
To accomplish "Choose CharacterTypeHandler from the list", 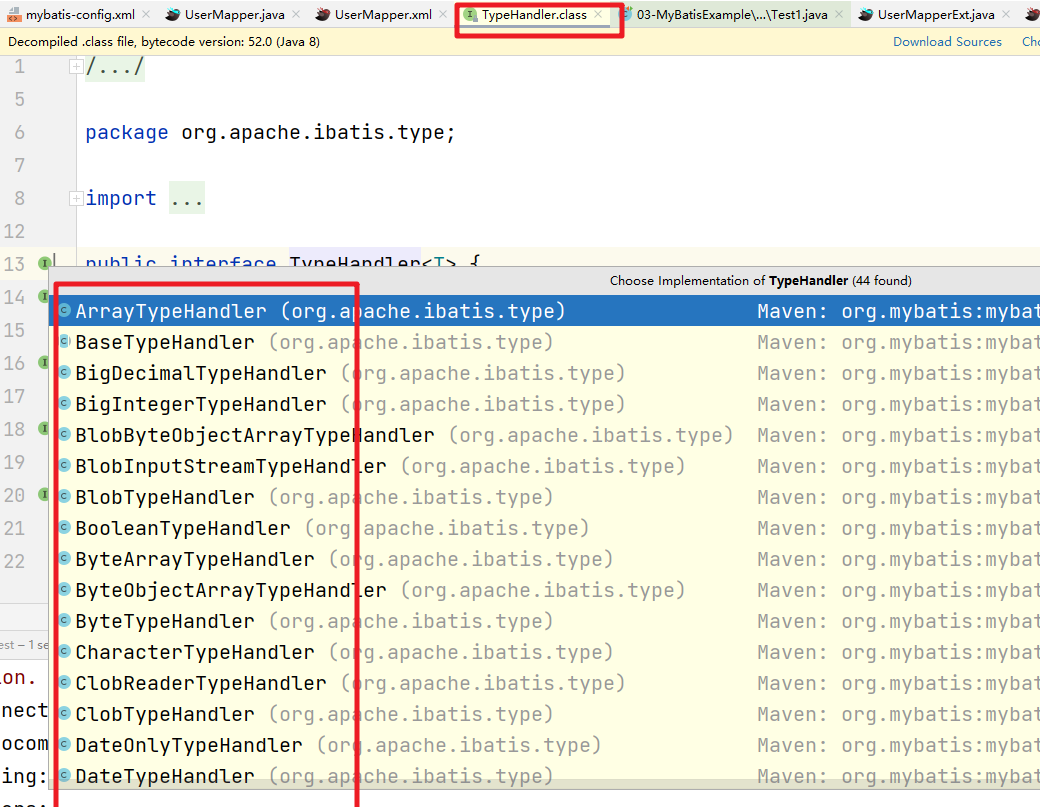I will [544, 651].
